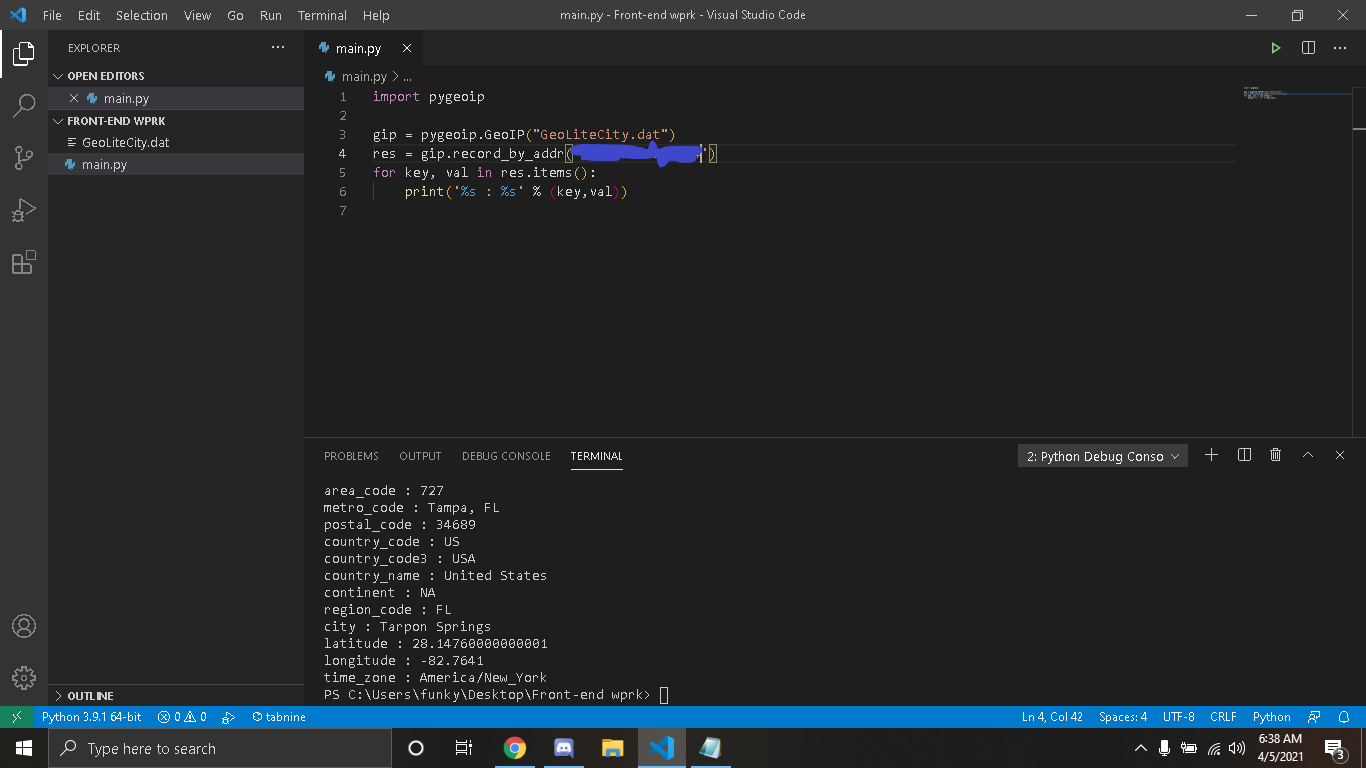This screenshot has width=1366, height=768.
Task: Toggle the Explorer view icon
Action: (x=24, y=53)
